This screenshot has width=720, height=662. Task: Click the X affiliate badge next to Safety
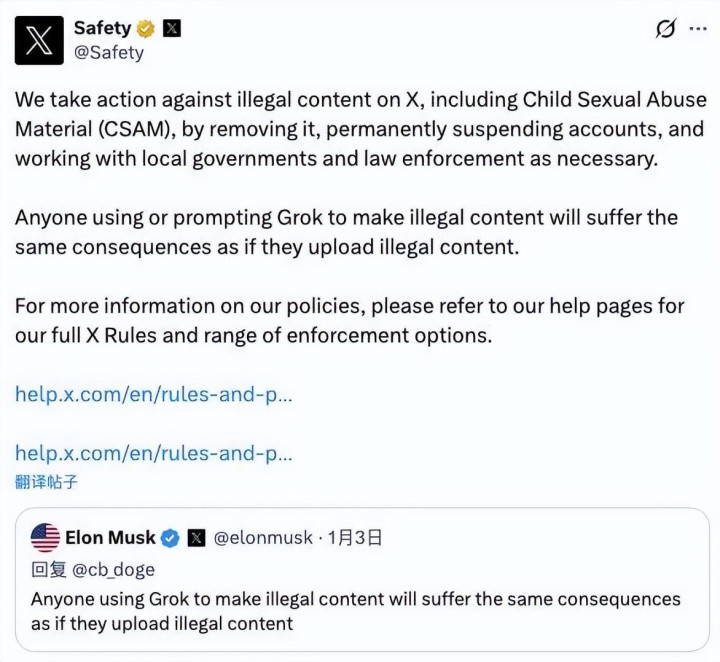pyautogui.click(x=172, y=29)
